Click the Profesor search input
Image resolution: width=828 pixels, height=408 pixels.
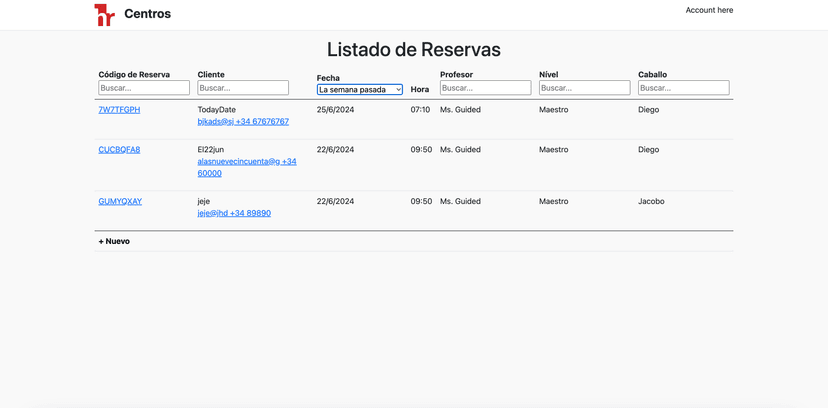point(485,88)
